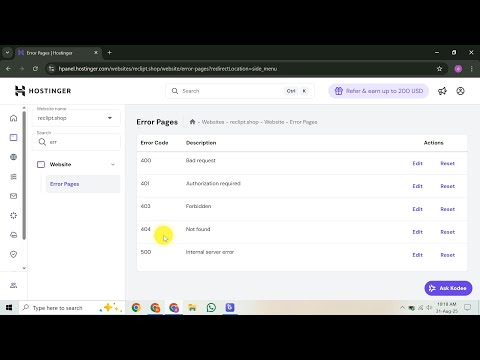Reset the 401 Authorization required page

447,186
